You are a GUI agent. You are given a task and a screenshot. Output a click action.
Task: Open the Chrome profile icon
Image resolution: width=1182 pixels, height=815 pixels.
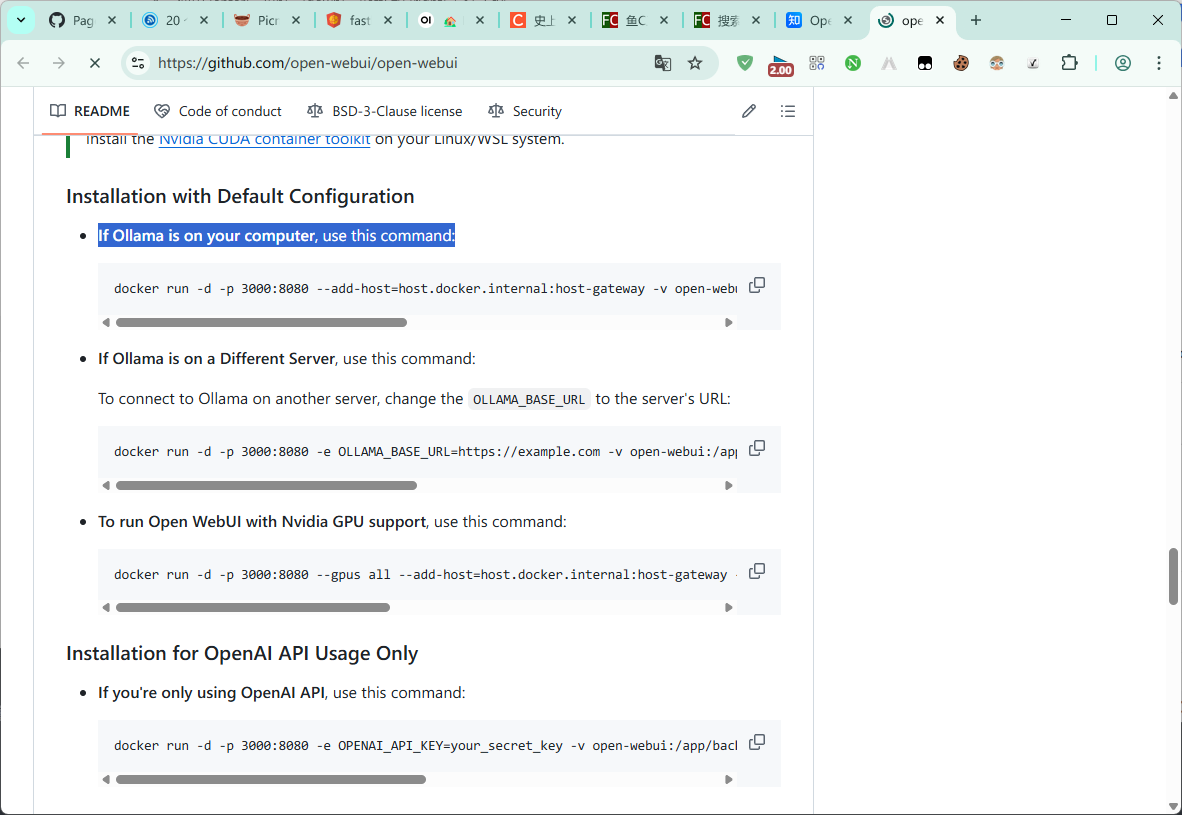coord(1122,63)
